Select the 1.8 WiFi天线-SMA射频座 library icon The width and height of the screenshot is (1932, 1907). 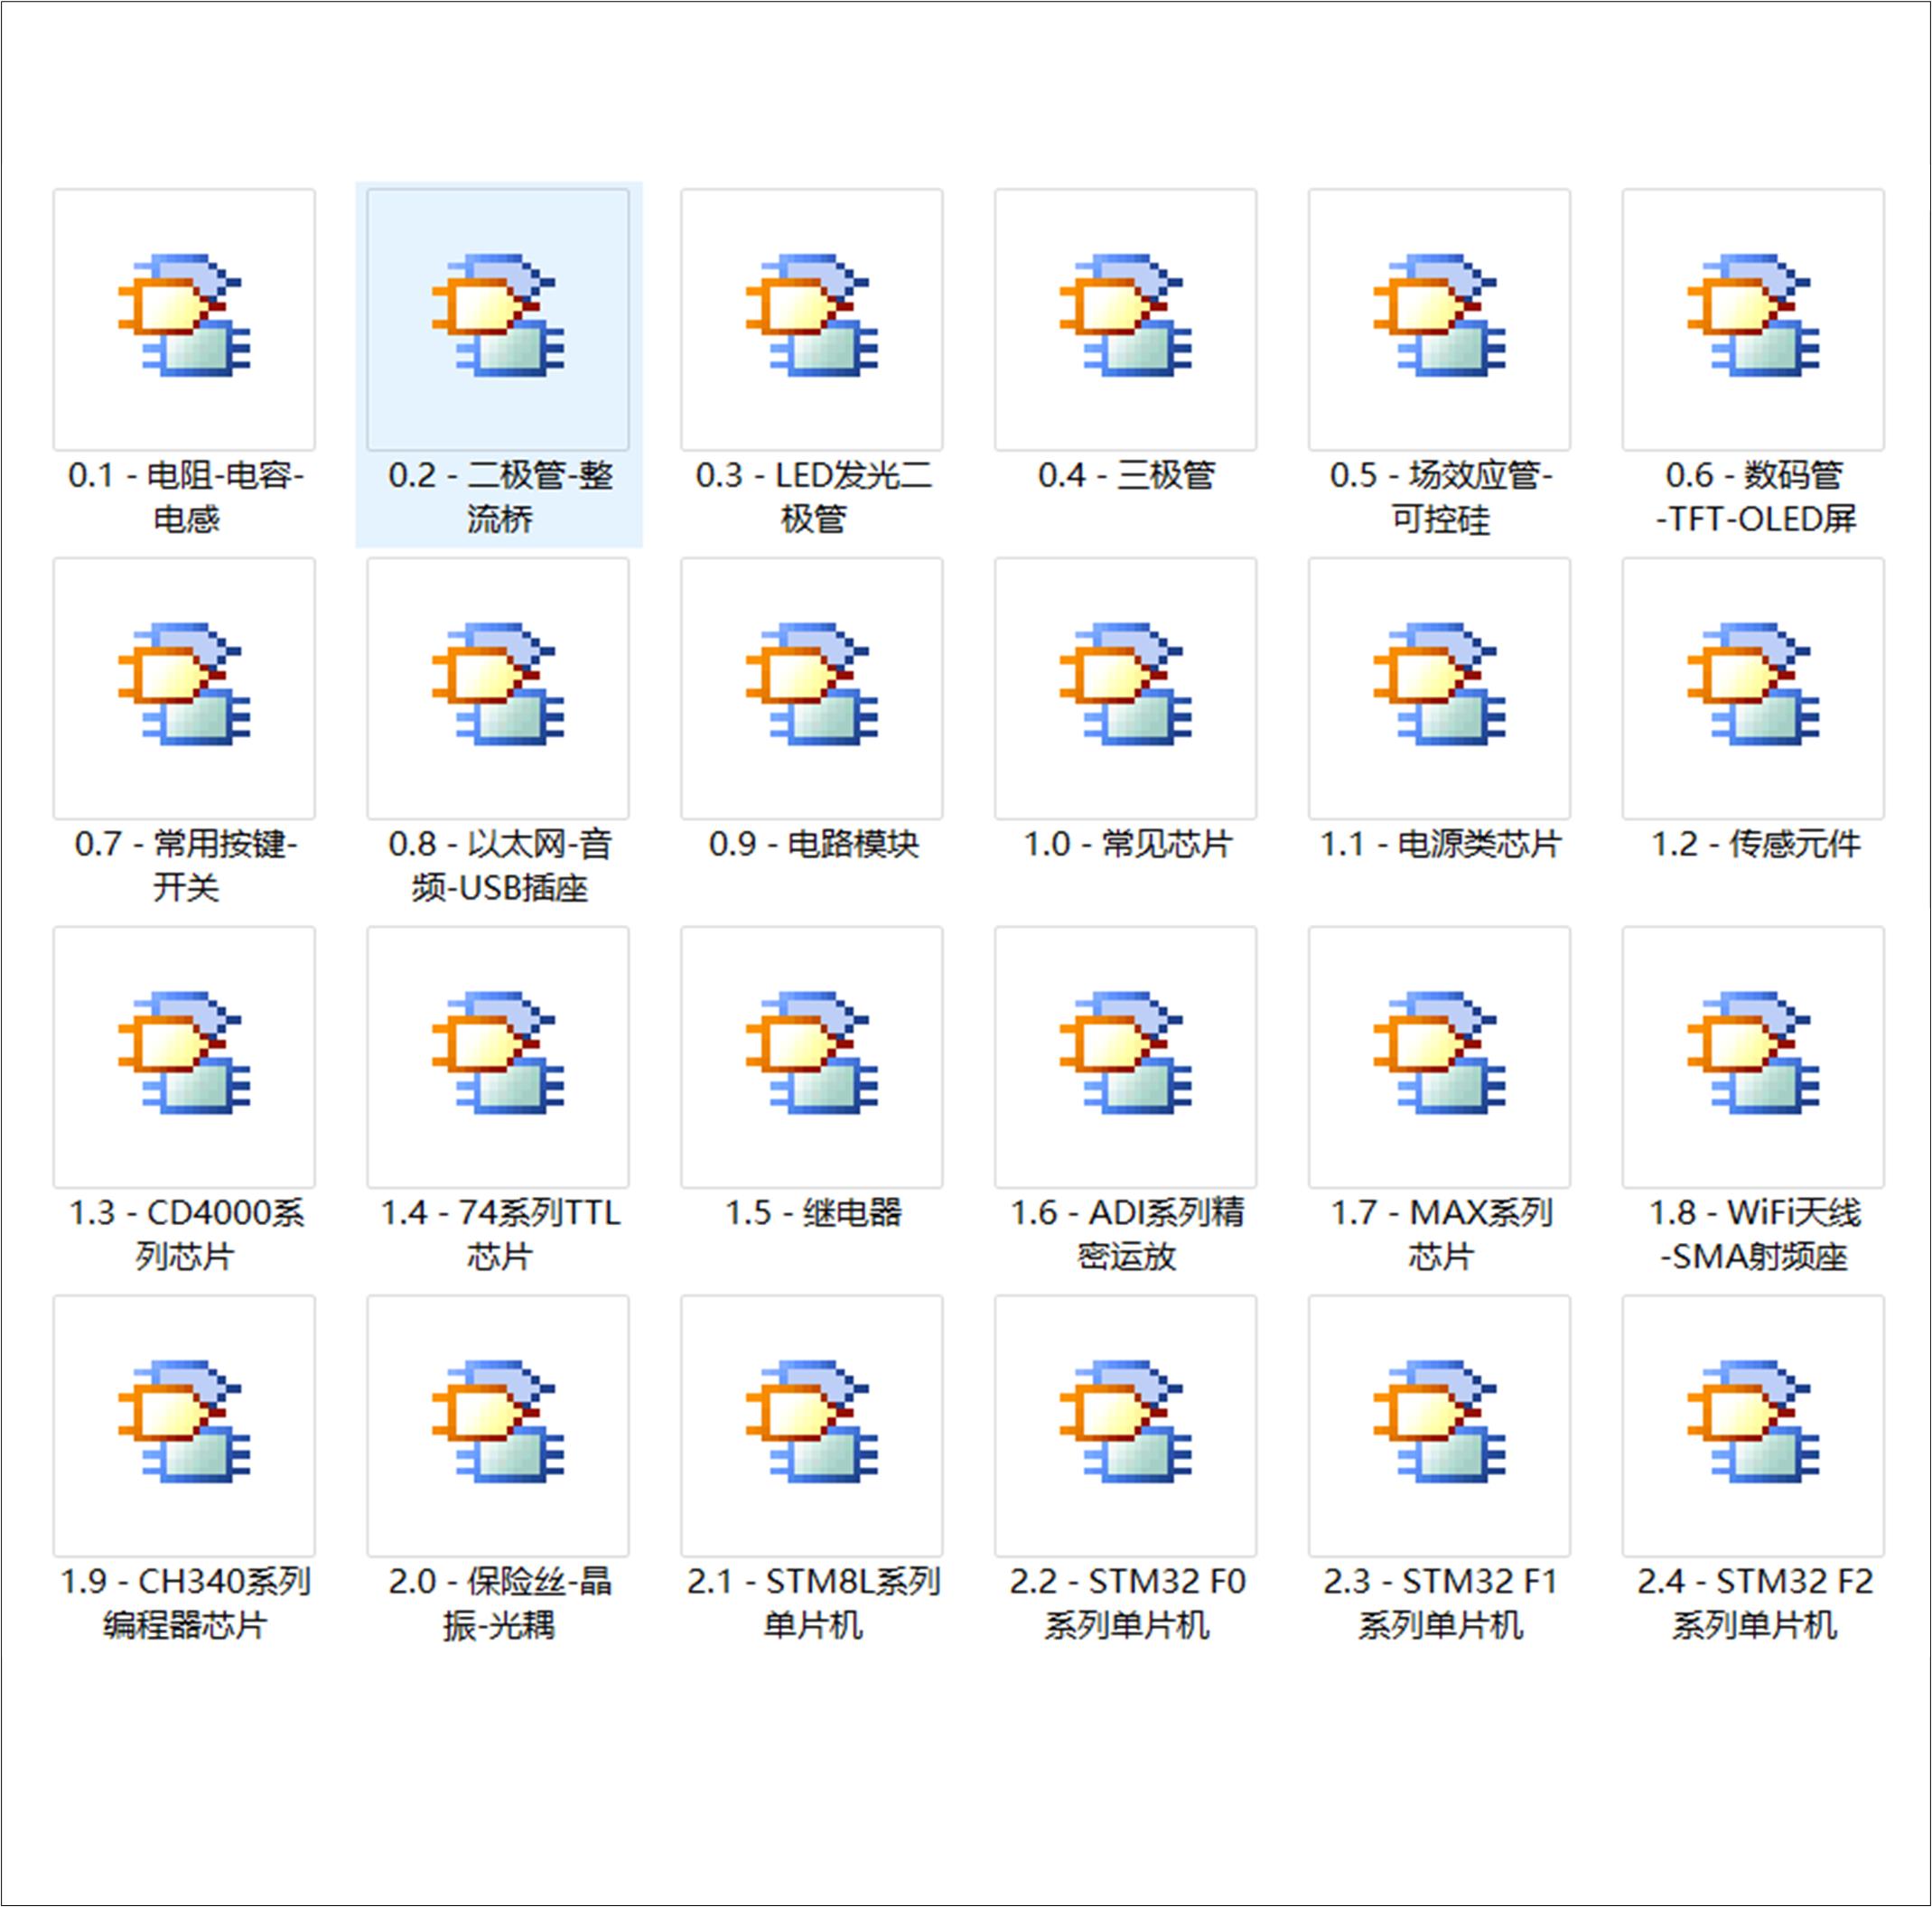click(x=1754, y=1057)
